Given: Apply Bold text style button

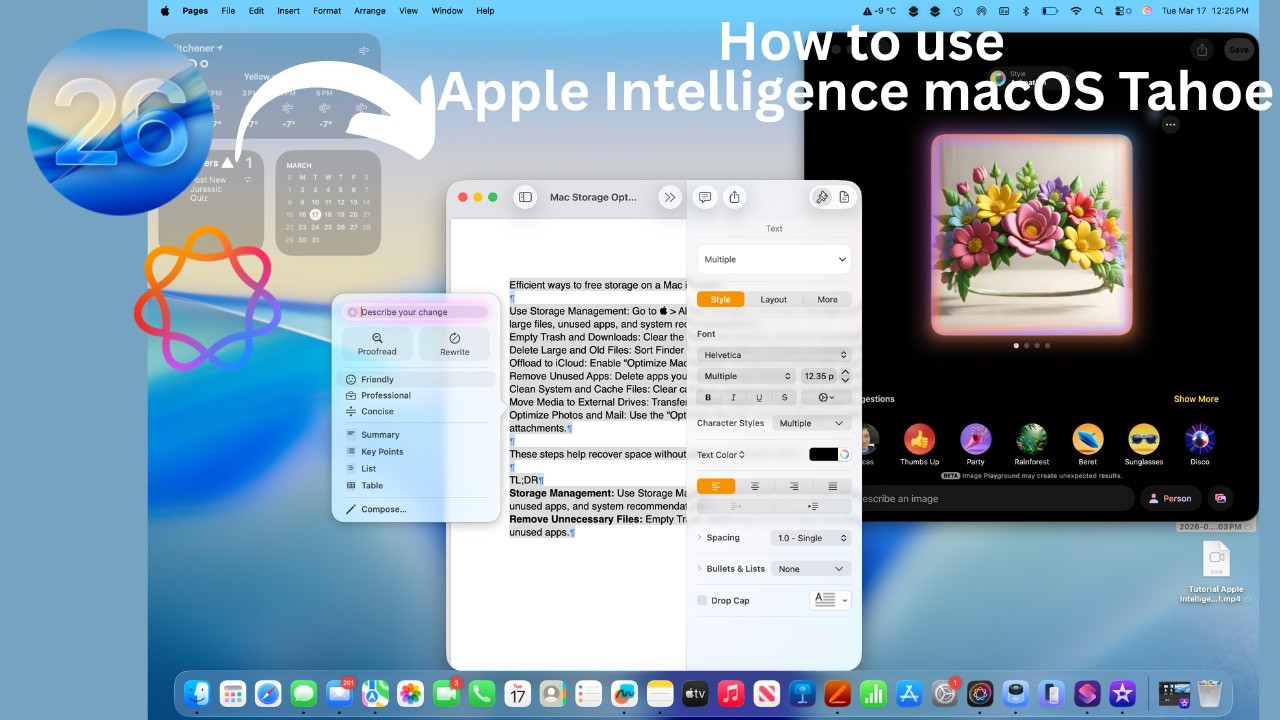Looking at the screenshot, I should [x=708, y=397].
